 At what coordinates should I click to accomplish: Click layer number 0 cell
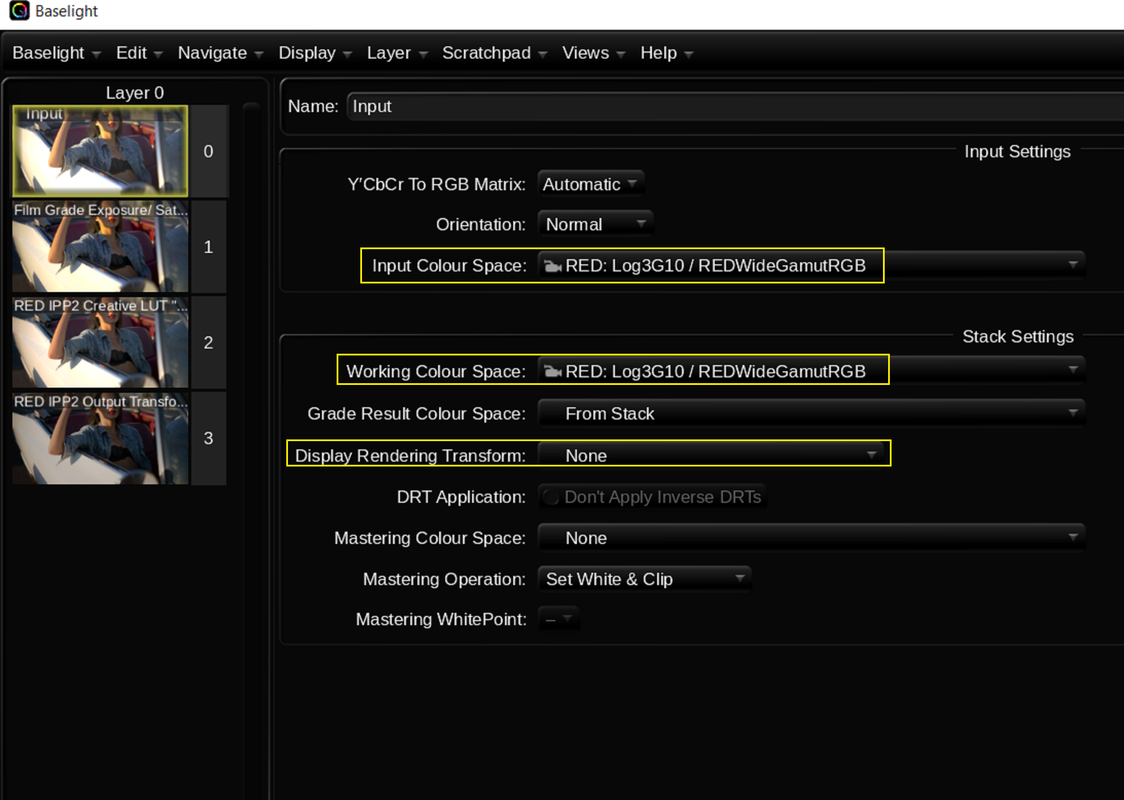(209, 151)
